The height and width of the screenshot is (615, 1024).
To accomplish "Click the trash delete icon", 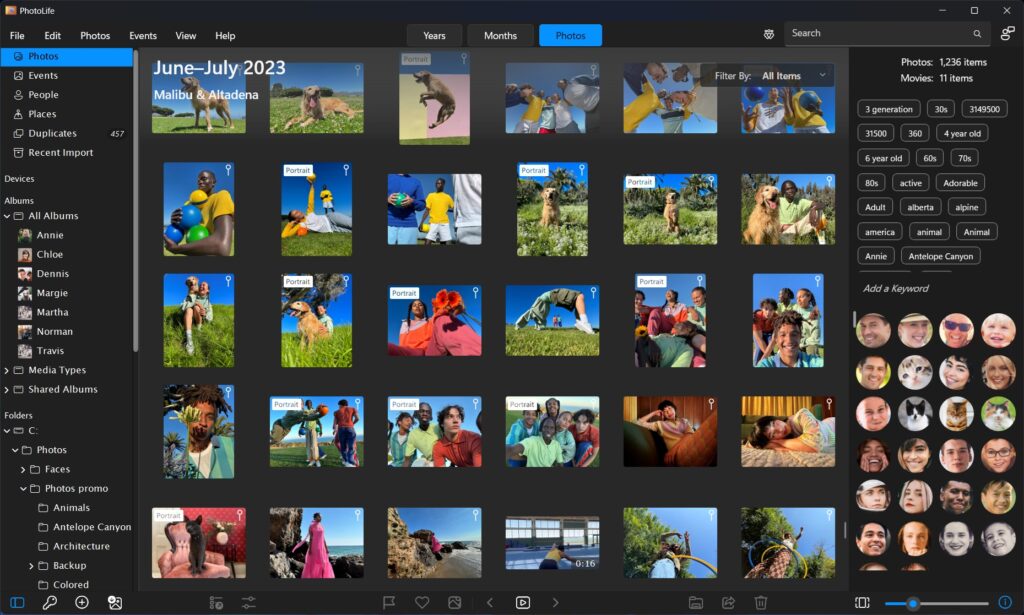I will pos(761,603).
